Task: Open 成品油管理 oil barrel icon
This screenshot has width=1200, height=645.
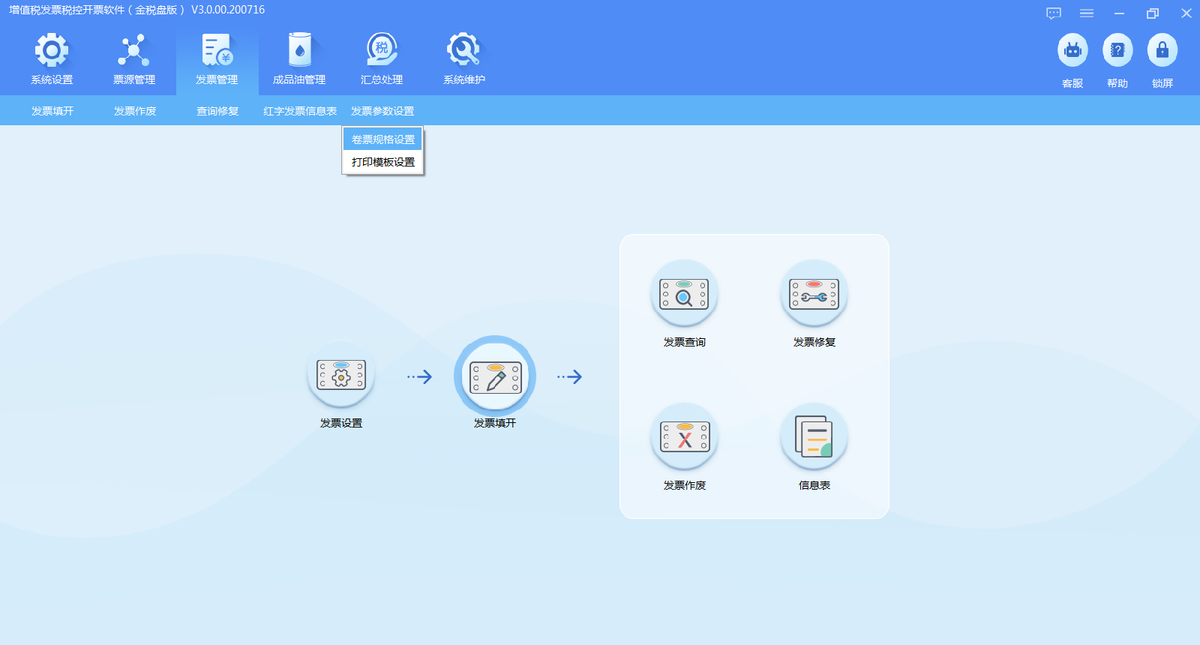Action: point(299,50)
